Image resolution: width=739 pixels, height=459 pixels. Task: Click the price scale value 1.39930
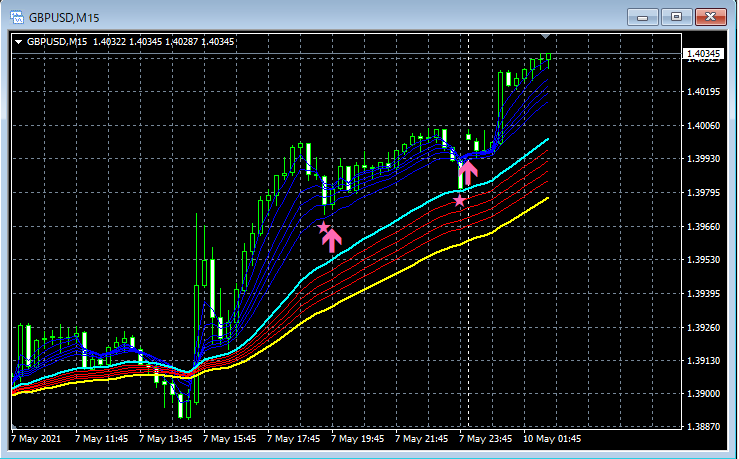pos(704,158)
